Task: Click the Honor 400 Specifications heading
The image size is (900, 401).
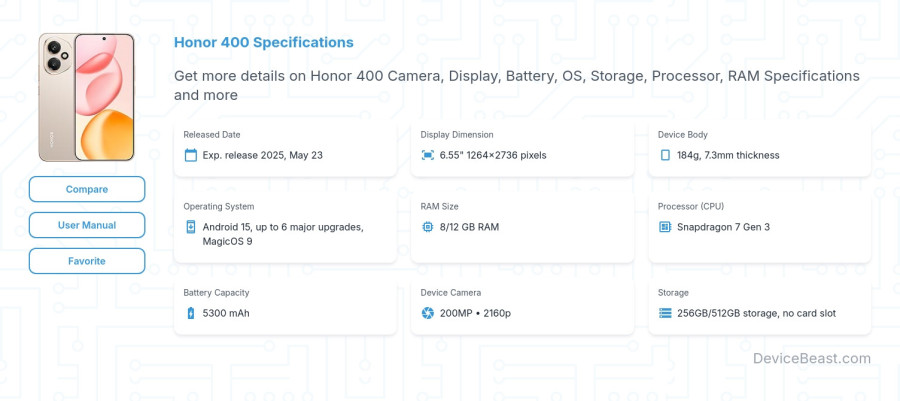Action: (263, 42)
